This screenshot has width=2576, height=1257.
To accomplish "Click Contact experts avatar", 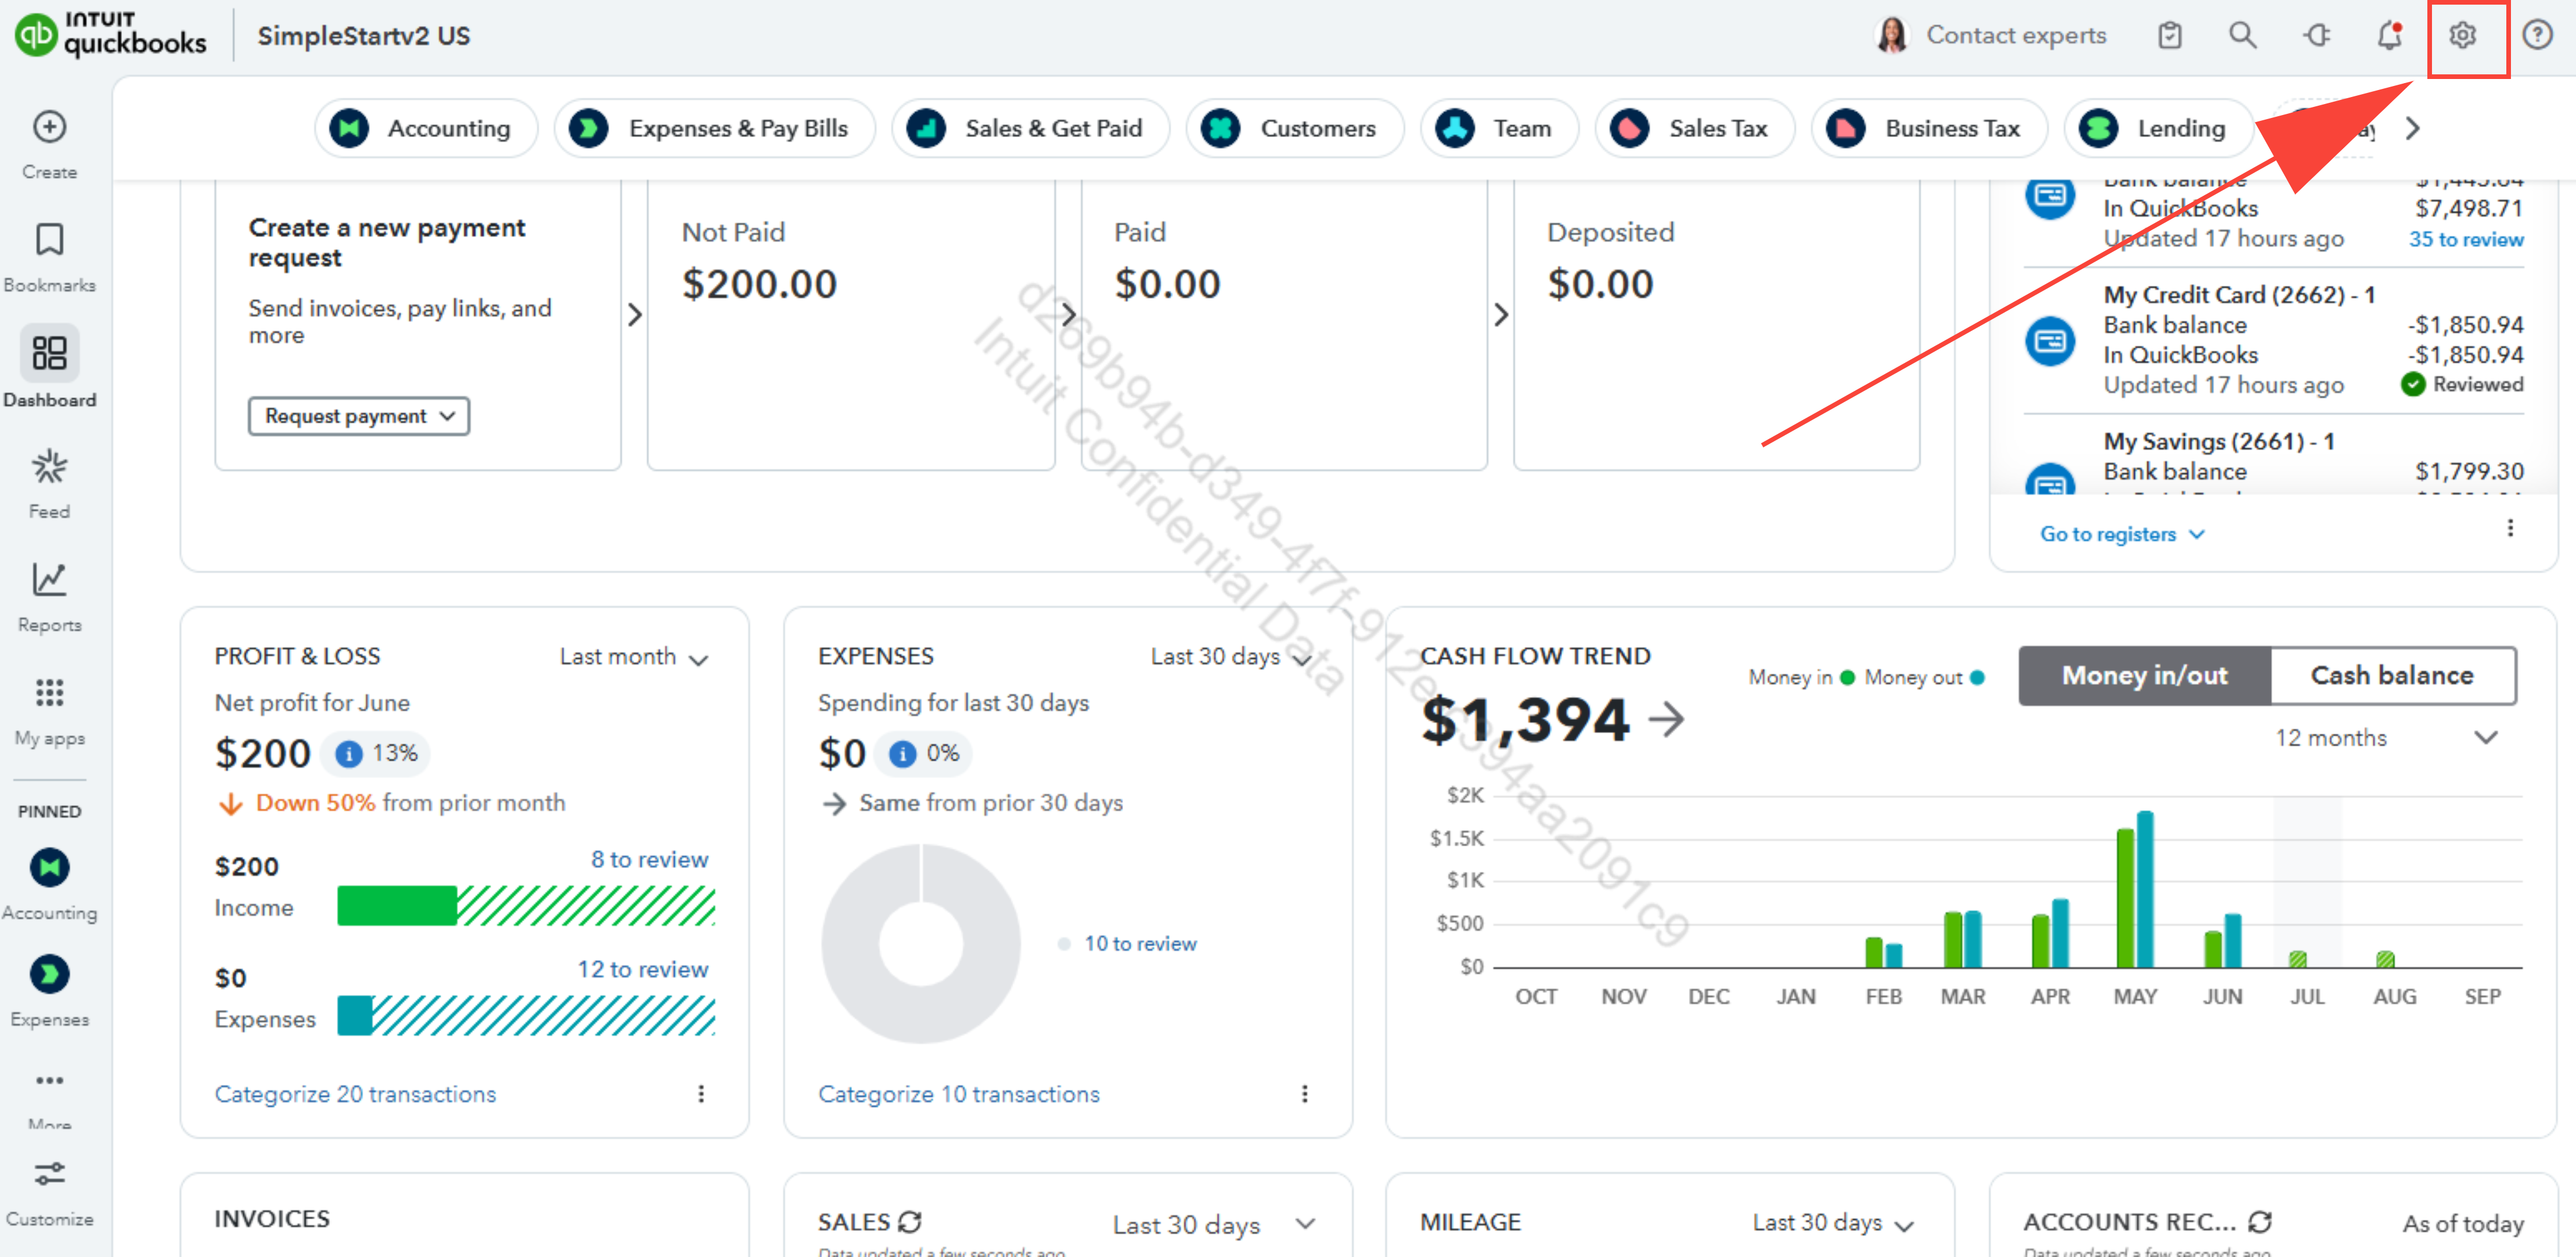I will tap(1891, 36).
